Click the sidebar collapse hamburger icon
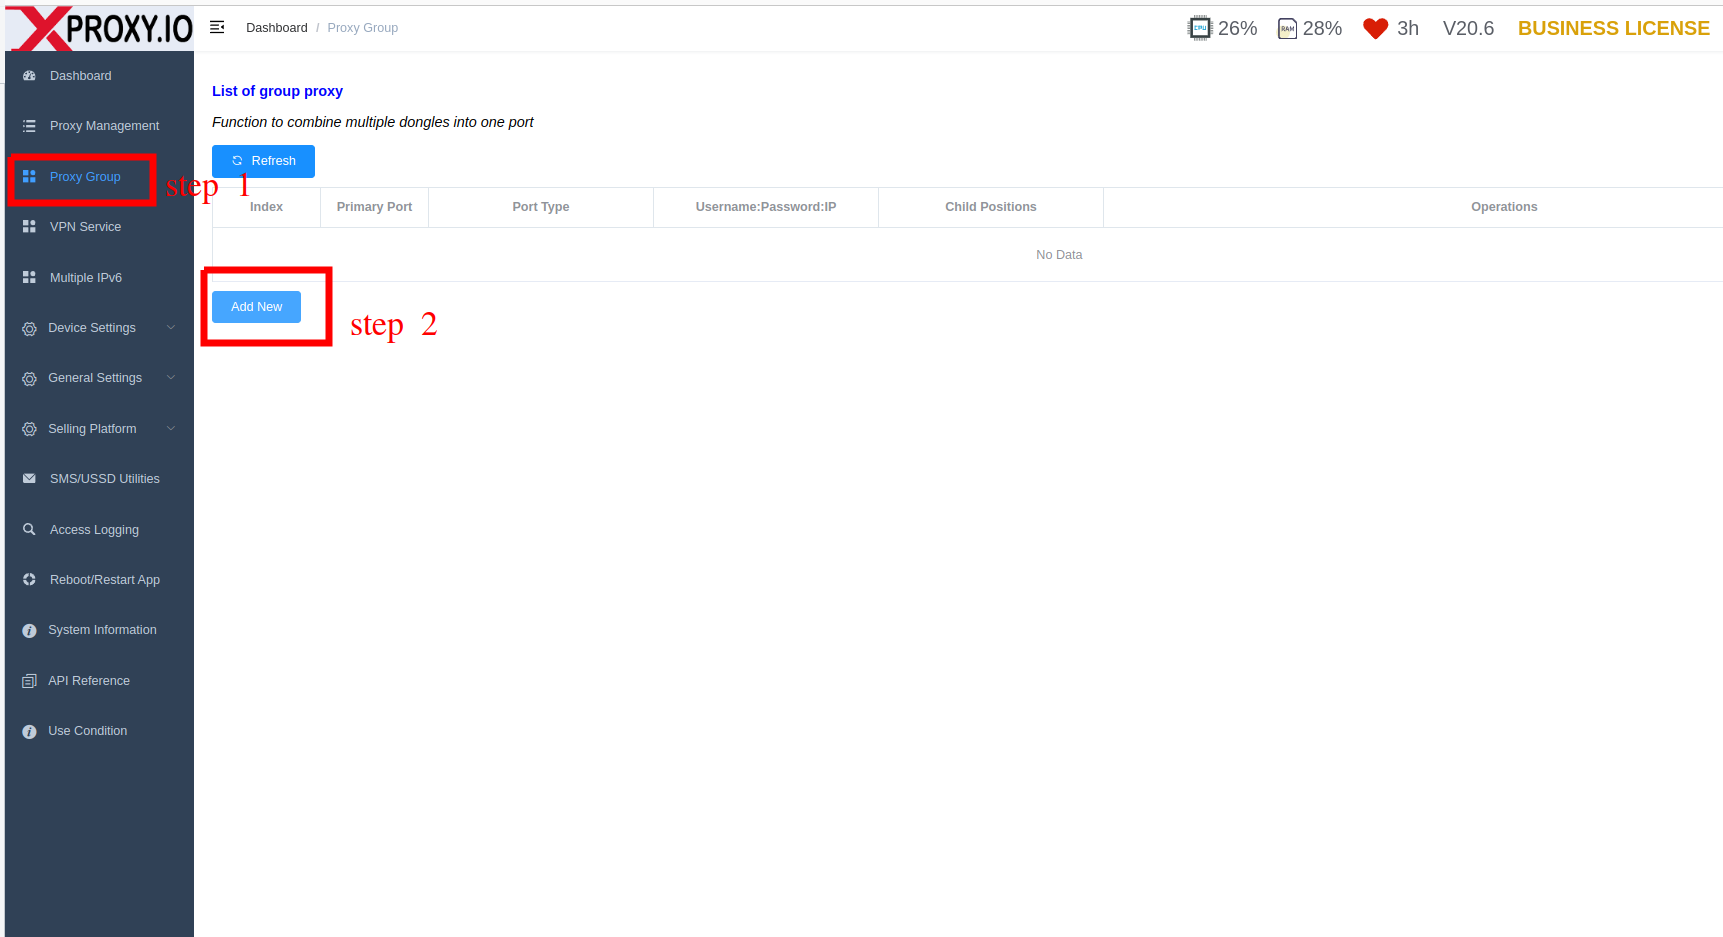Image resolution: width=1723 pixels, height=937 pixels. click(217, 28)
